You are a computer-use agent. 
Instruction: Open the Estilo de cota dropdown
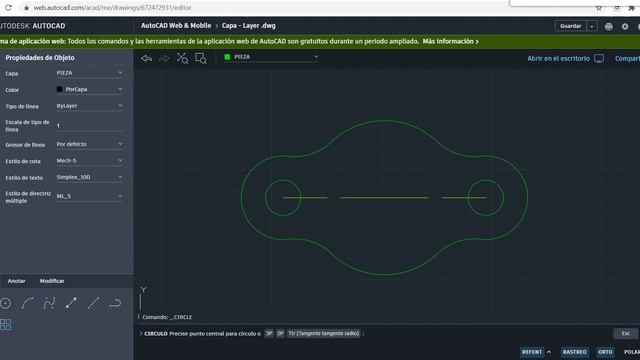[x=89, y=161]
